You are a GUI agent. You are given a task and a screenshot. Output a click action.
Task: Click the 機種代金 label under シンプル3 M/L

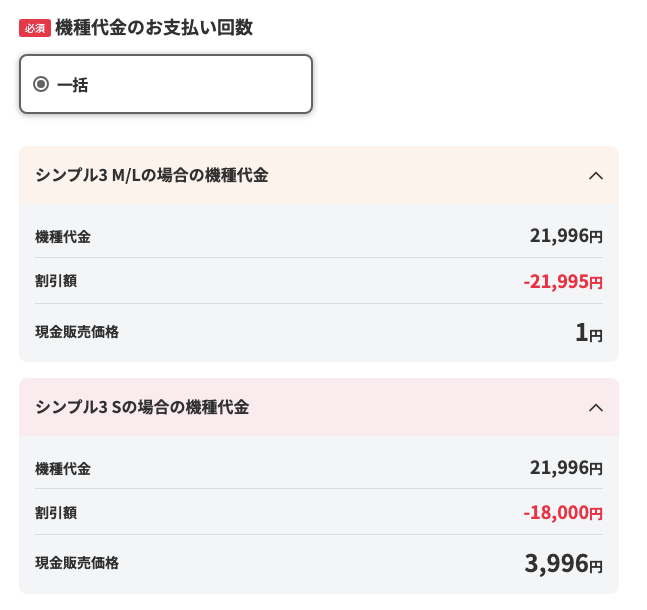tap(63, 237)
